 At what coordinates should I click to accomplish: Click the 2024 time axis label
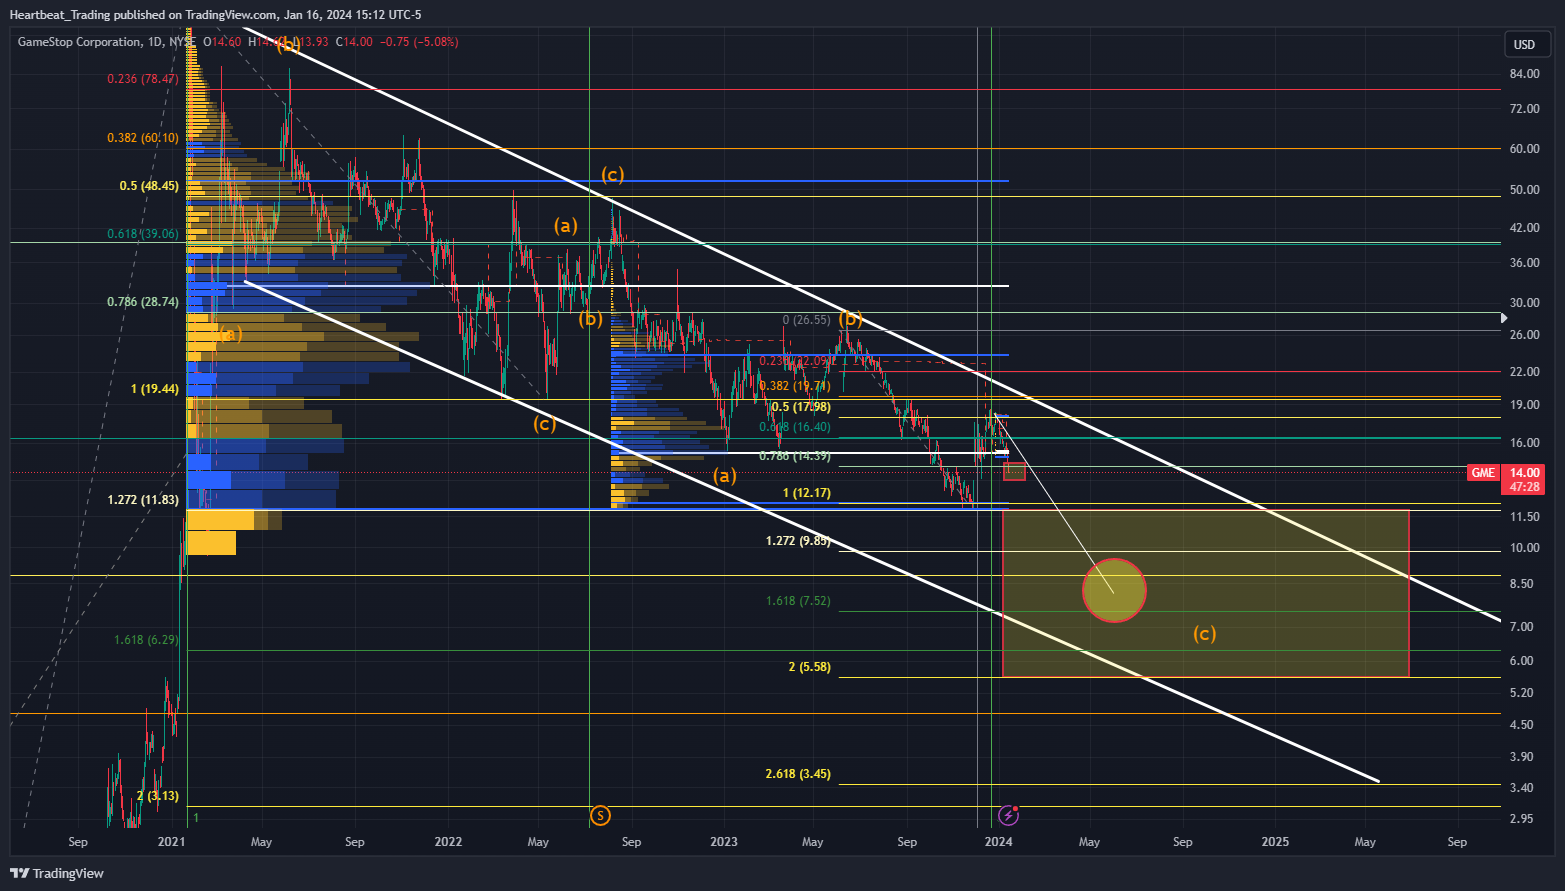point(998,842)
